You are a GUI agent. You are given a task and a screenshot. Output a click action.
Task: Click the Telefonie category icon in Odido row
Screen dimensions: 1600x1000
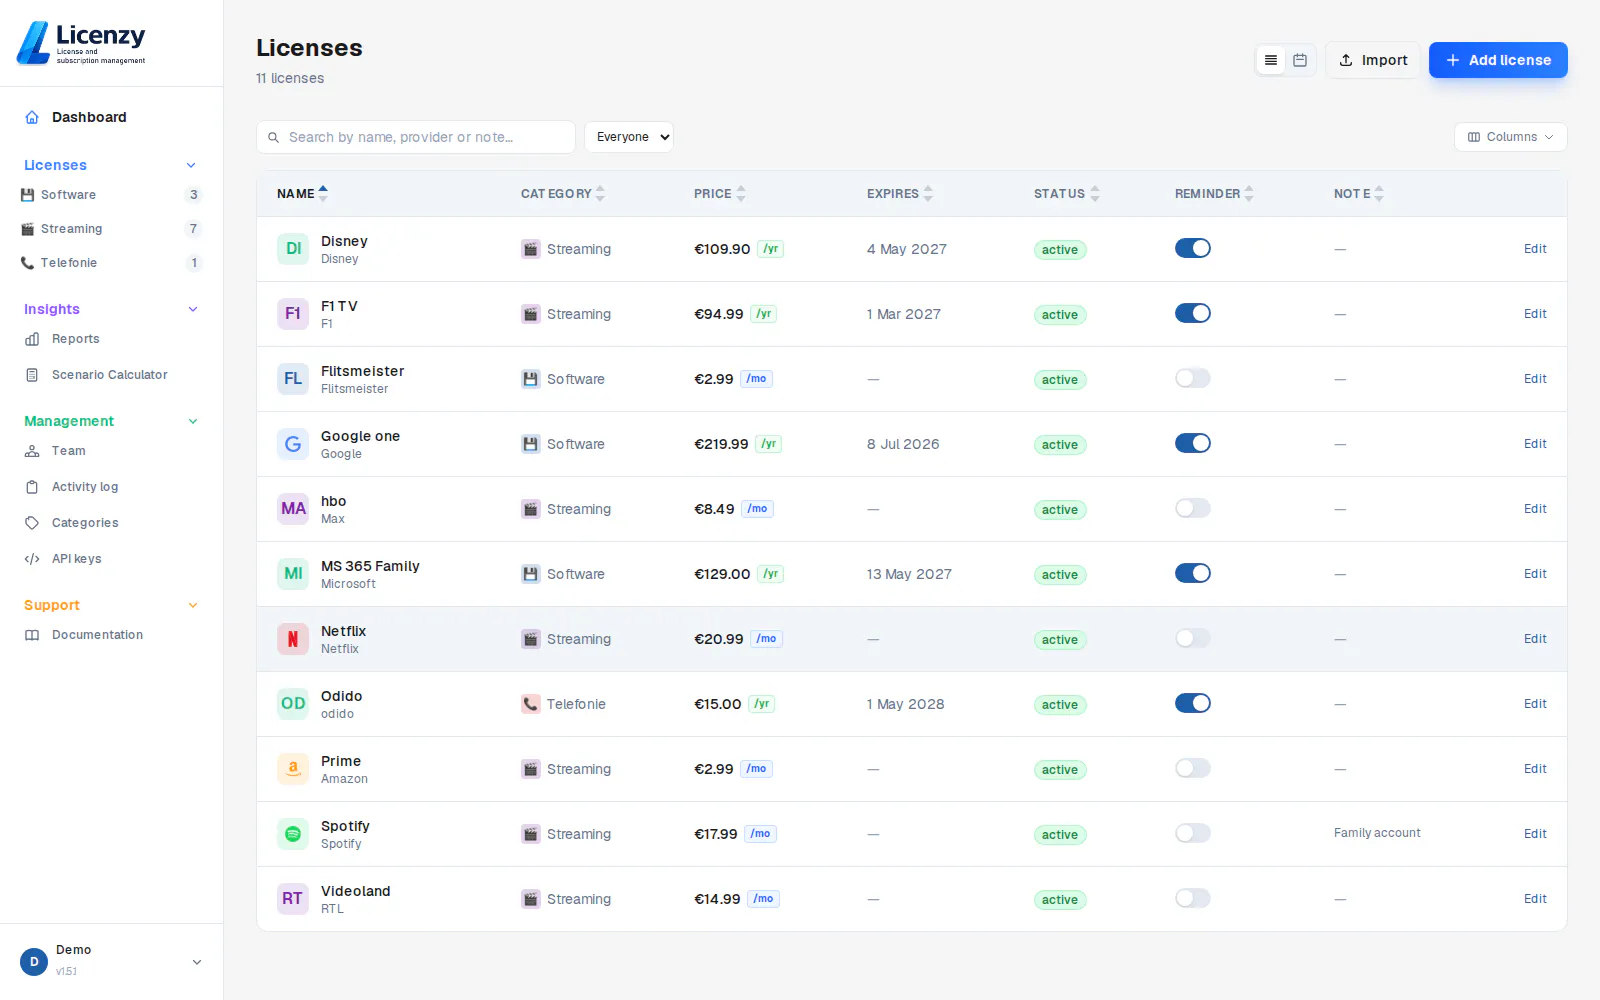tap(530, 704)
